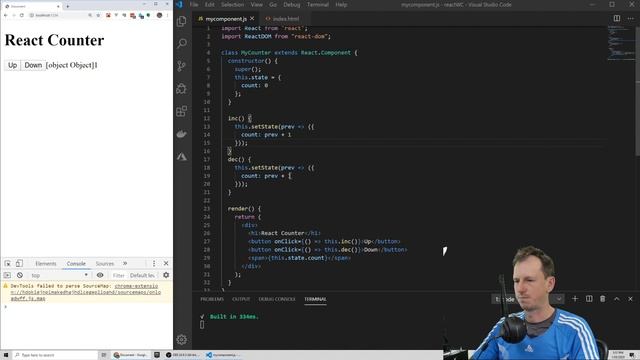Select the DevTools Console tab

[x=76, y=263]
